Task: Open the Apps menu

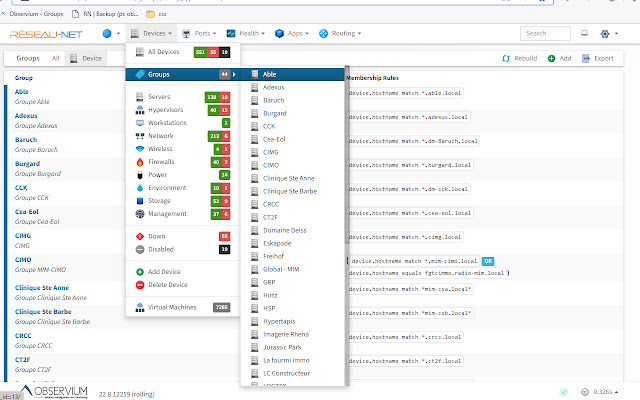Action: tap(291, 33)
